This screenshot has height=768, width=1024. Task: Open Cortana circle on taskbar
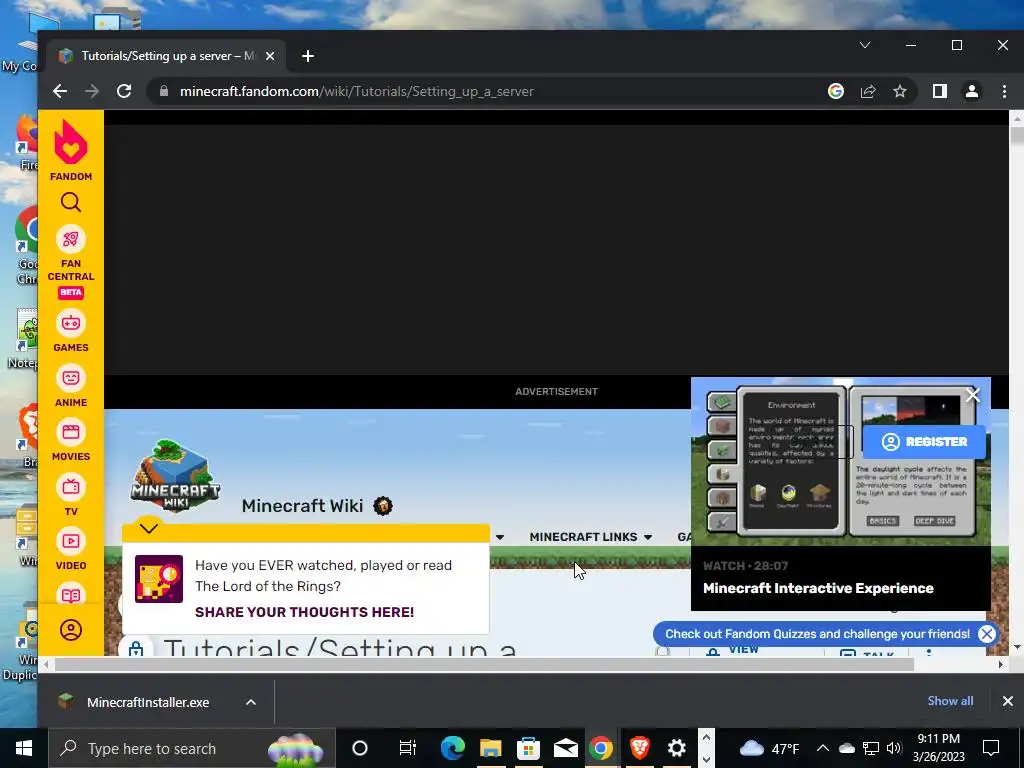[360, 748]
